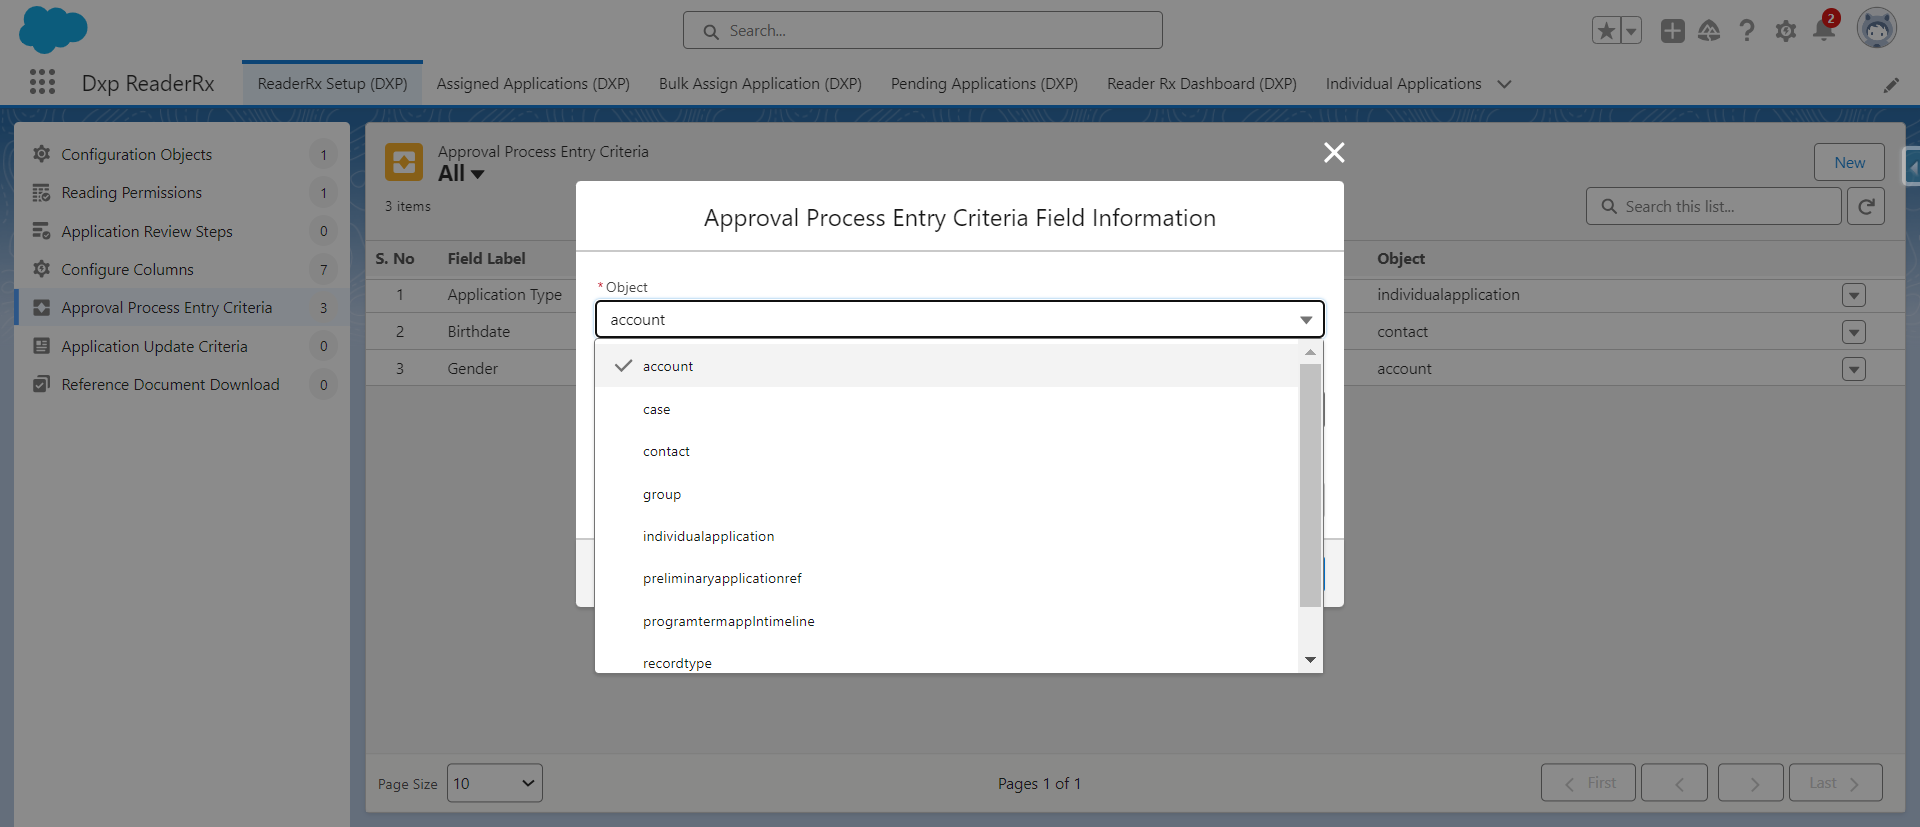Image resolution: width=1920 pixels, height=827 pixels.
Task: Open the user profile avatar
Action: [x=1876, y=29]
